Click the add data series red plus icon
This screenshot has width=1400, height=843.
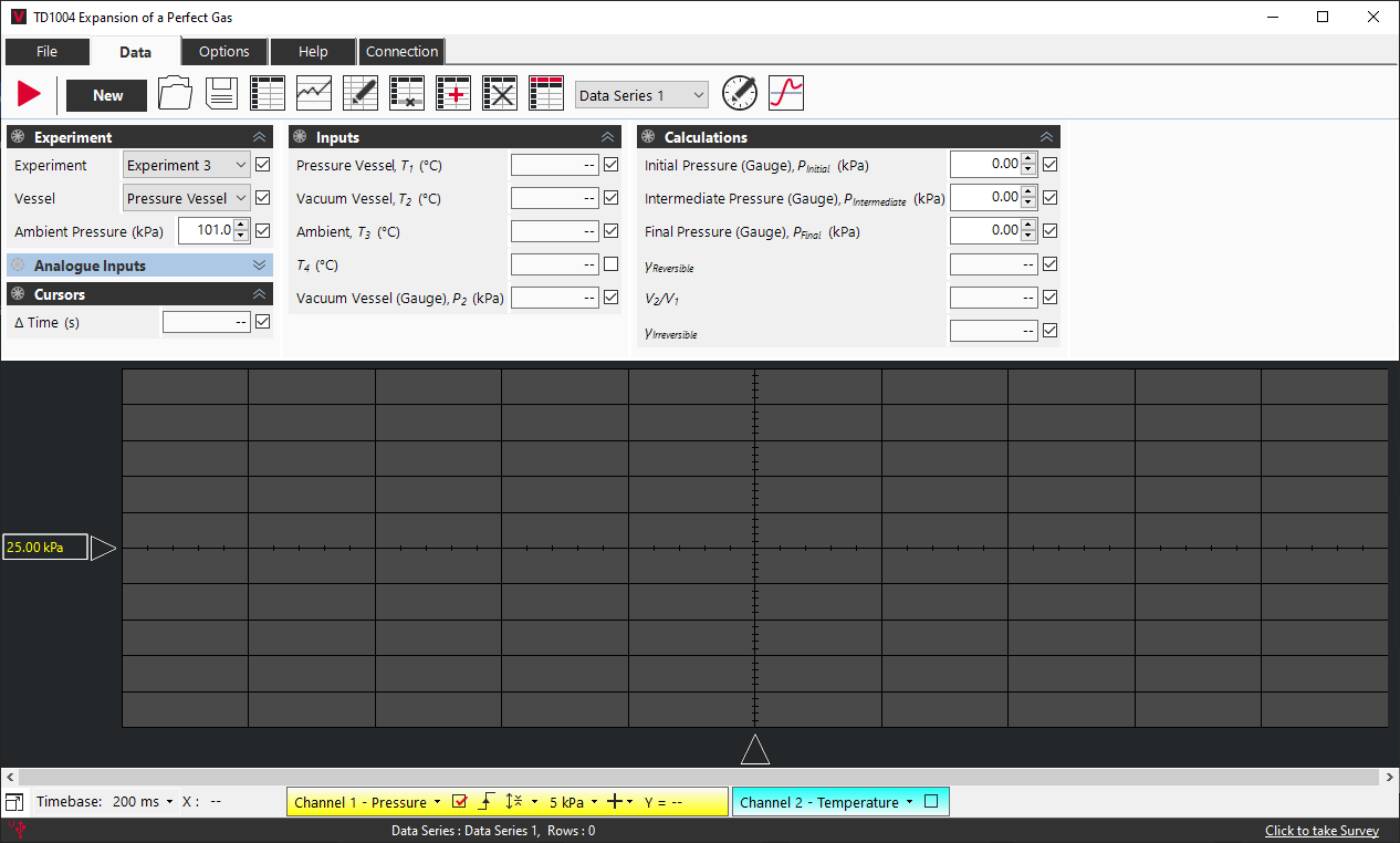click(x=453, y=94)
